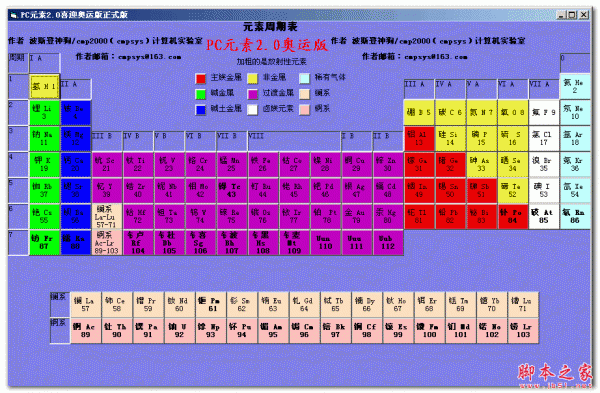
Task: Click the mercury Hg 80 cell
Action: [x=388, y=217]
